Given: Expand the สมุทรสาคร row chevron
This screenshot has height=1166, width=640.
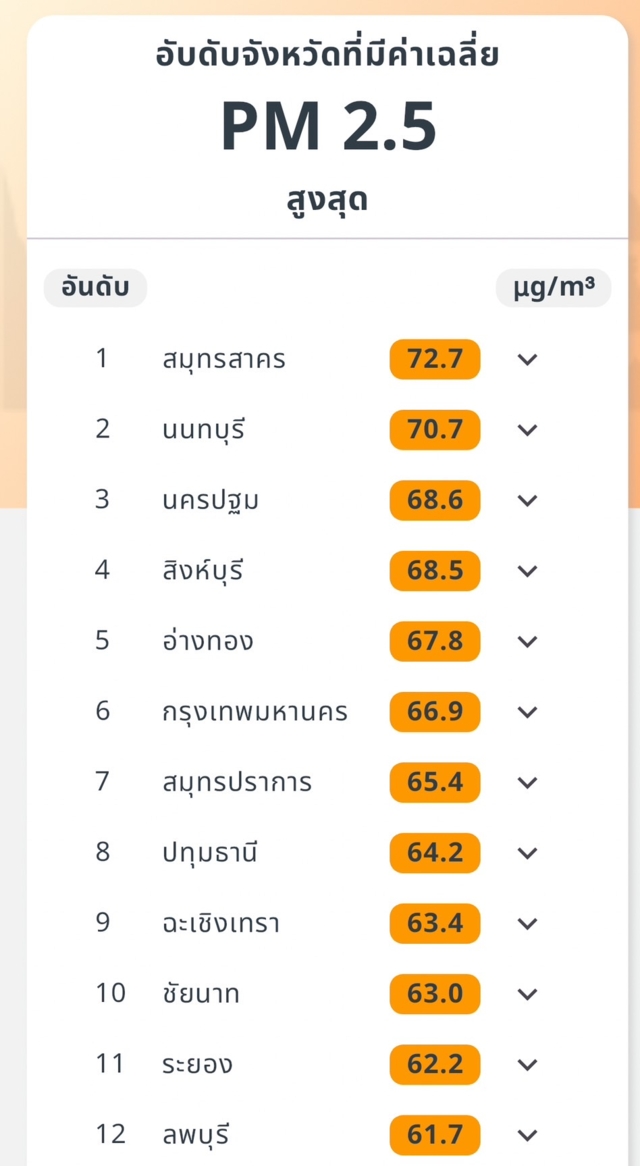Looking at the screenshot, I should coord(528,360).
